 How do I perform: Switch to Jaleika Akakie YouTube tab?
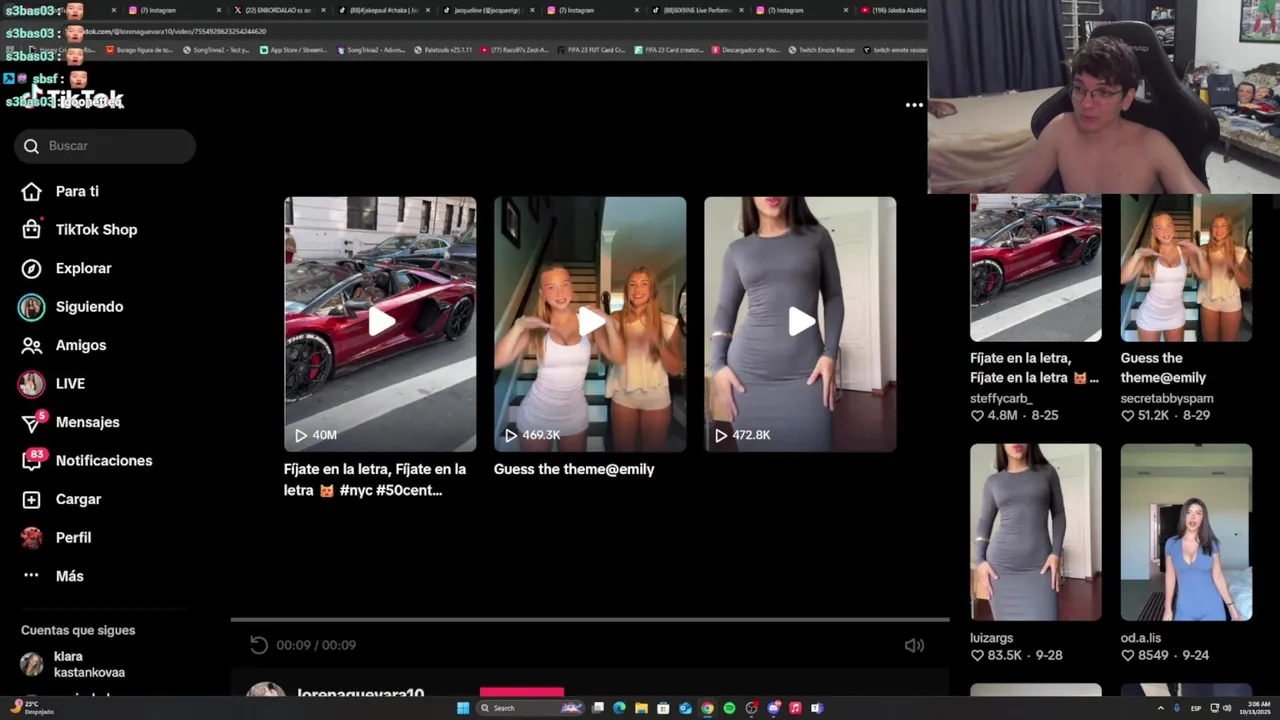pyautogui.click(x=892, y=10)
